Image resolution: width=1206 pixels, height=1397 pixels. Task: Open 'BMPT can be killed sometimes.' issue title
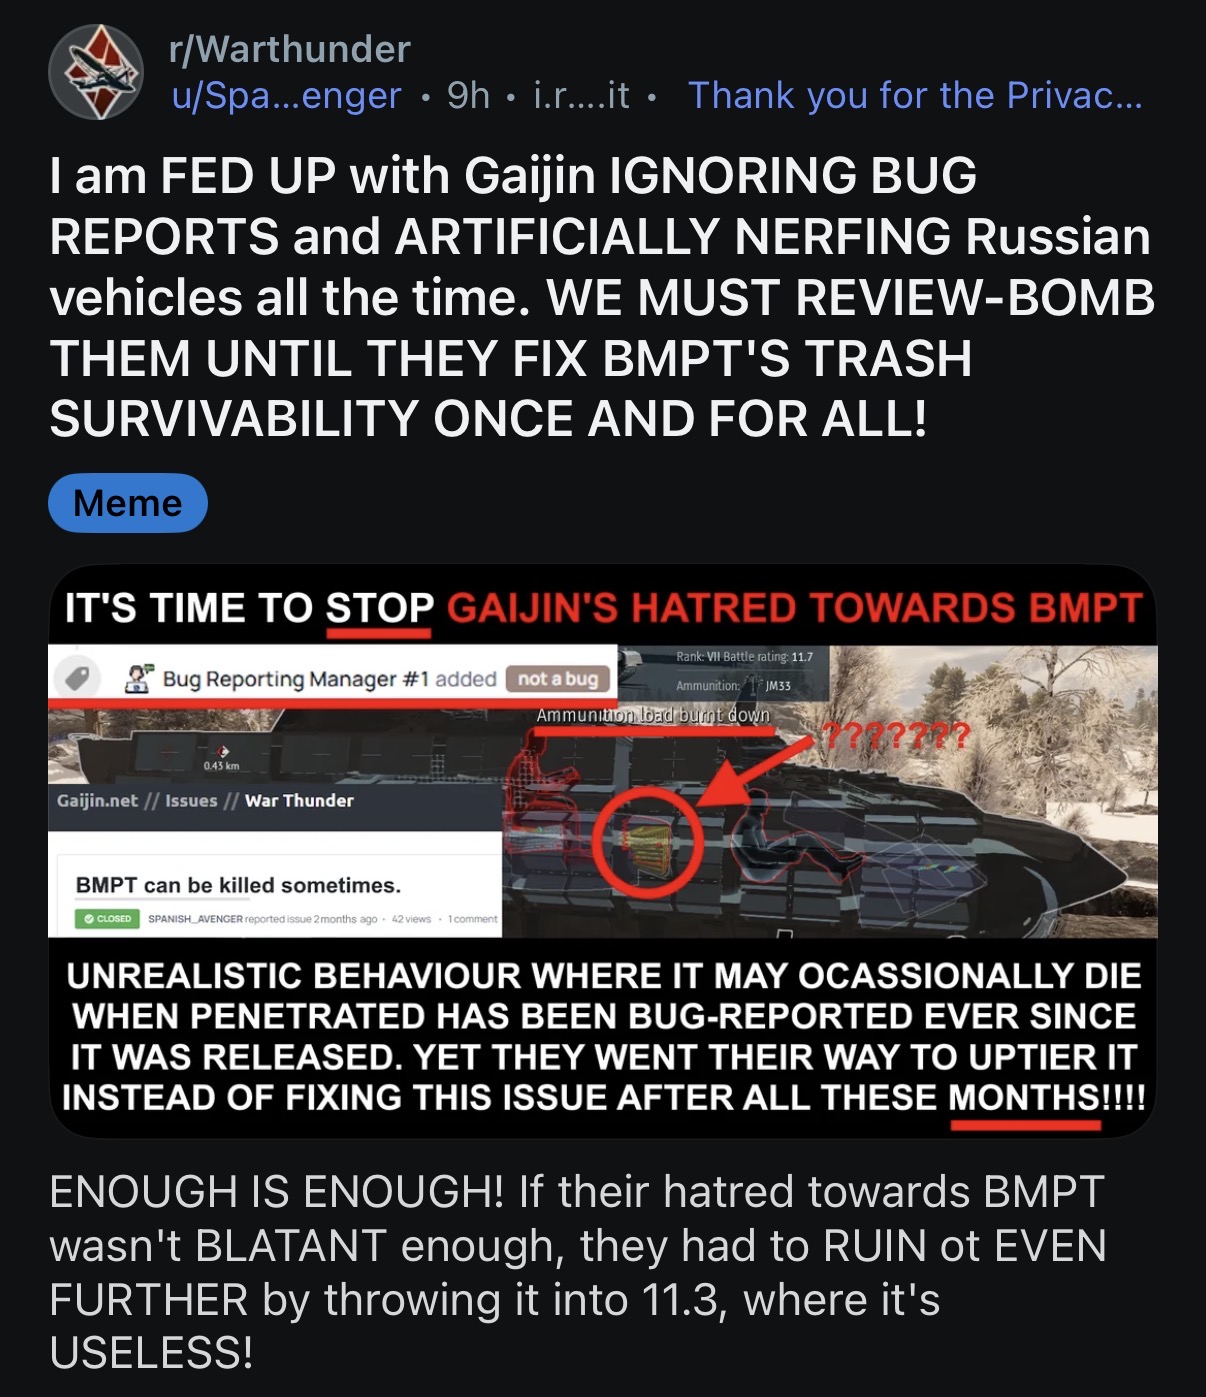[x=238, y=885]
